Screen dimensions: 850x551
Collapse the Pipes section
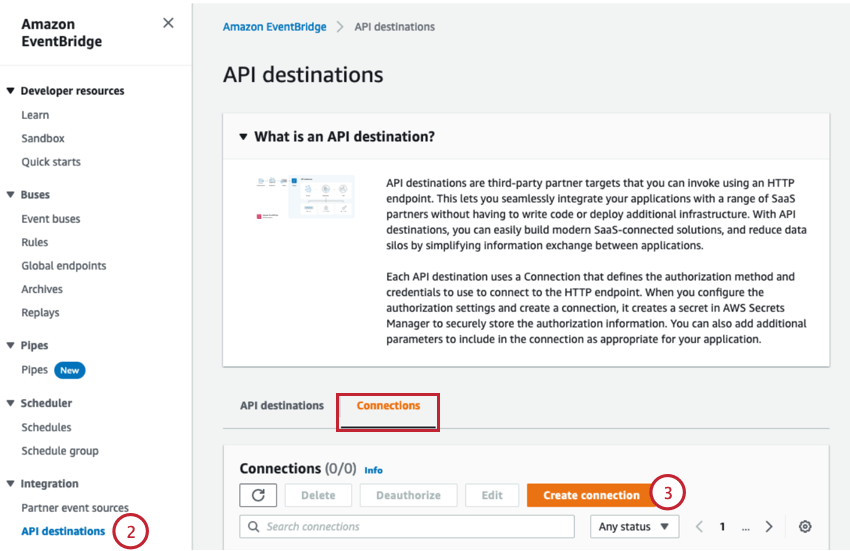(x=10, y=345)
